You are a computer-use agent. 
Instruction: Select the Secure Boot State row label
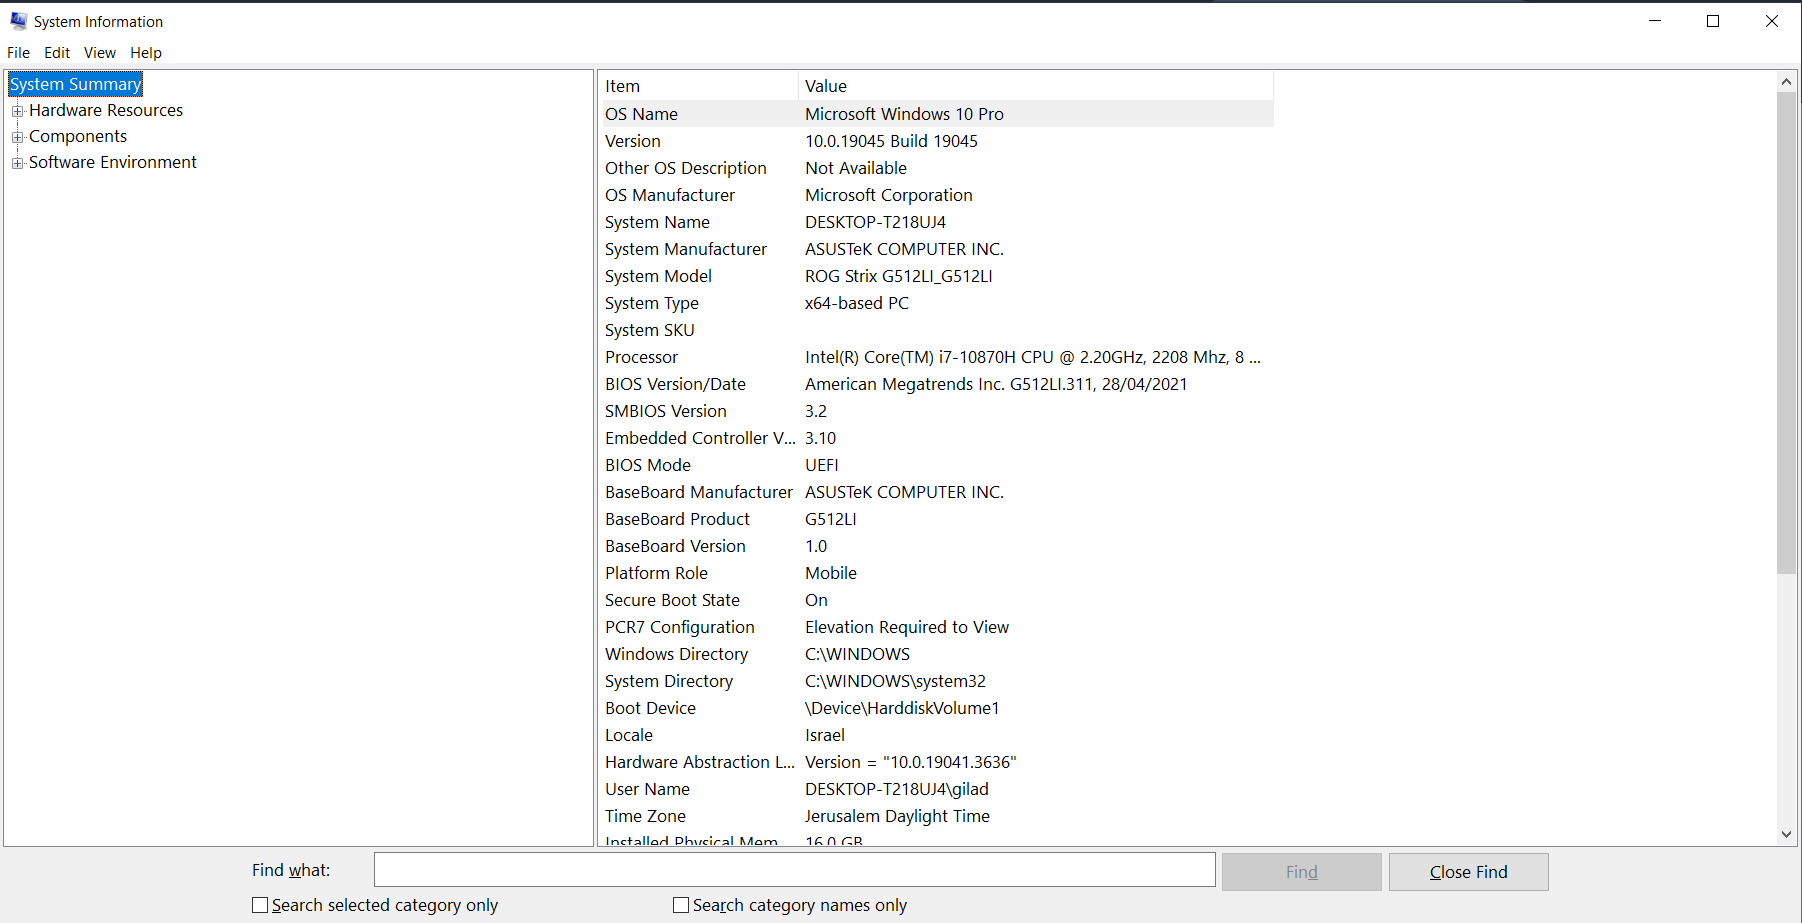point(672,600)
